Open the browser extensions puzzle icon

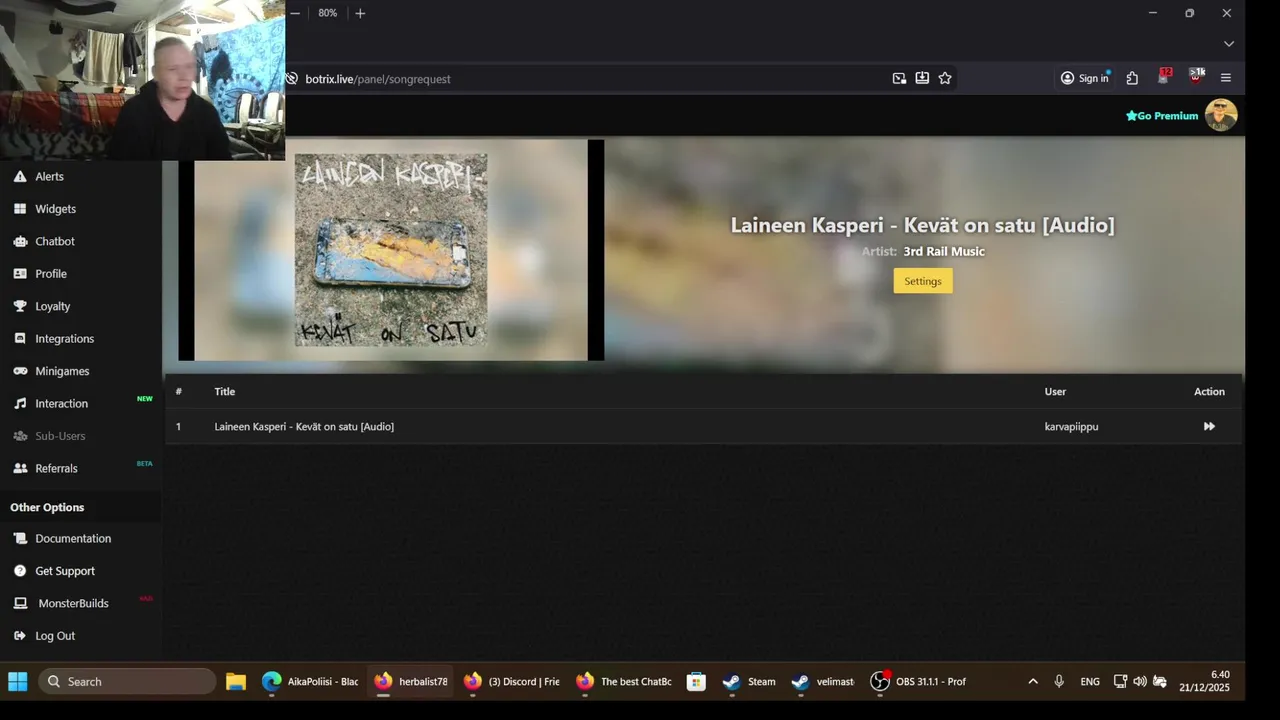pos(1132,78)
